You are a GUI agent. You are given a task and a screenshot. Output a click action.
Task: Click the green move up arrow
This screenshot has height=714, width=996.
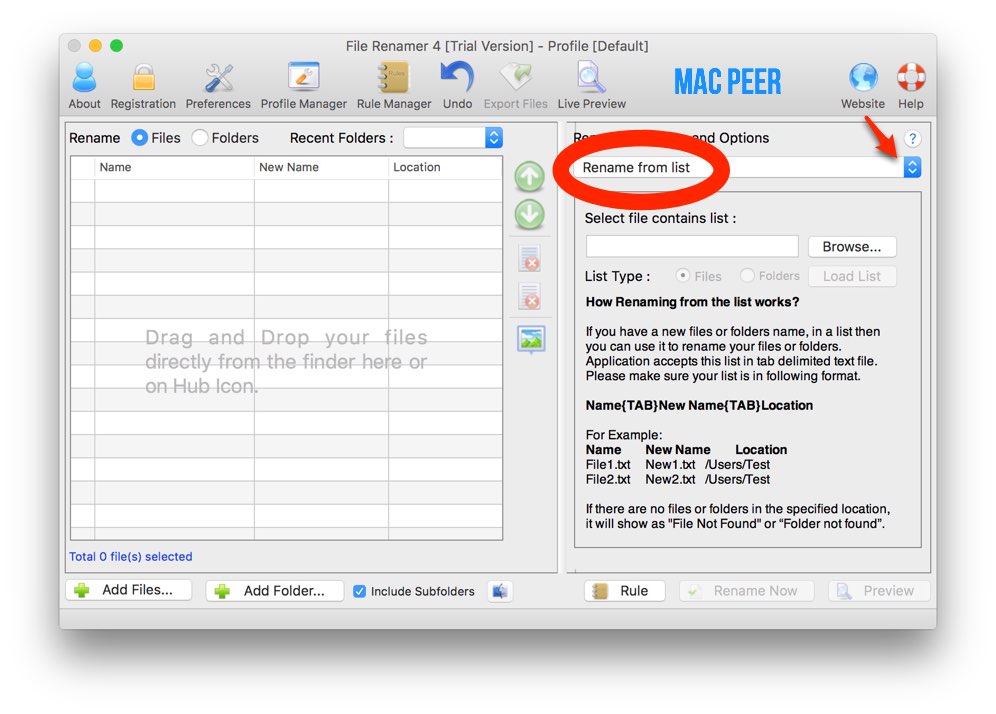[529, 177]
